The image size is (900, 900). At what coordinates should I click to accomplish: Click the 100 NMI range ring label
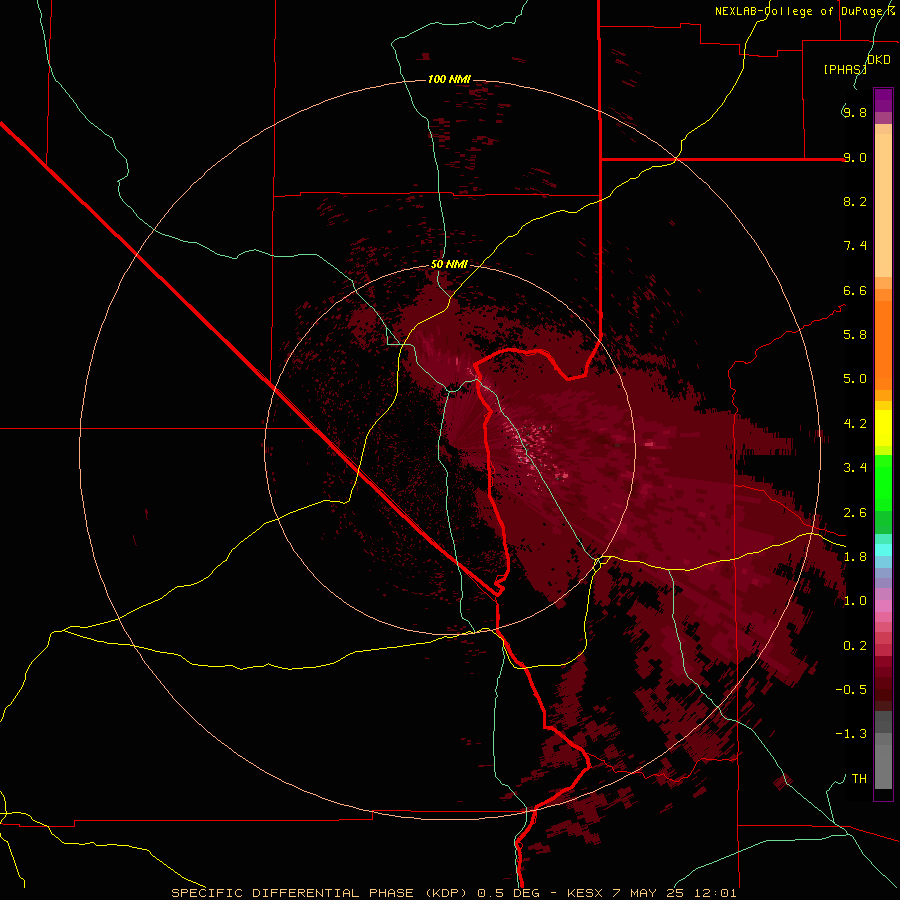[449, 79]
